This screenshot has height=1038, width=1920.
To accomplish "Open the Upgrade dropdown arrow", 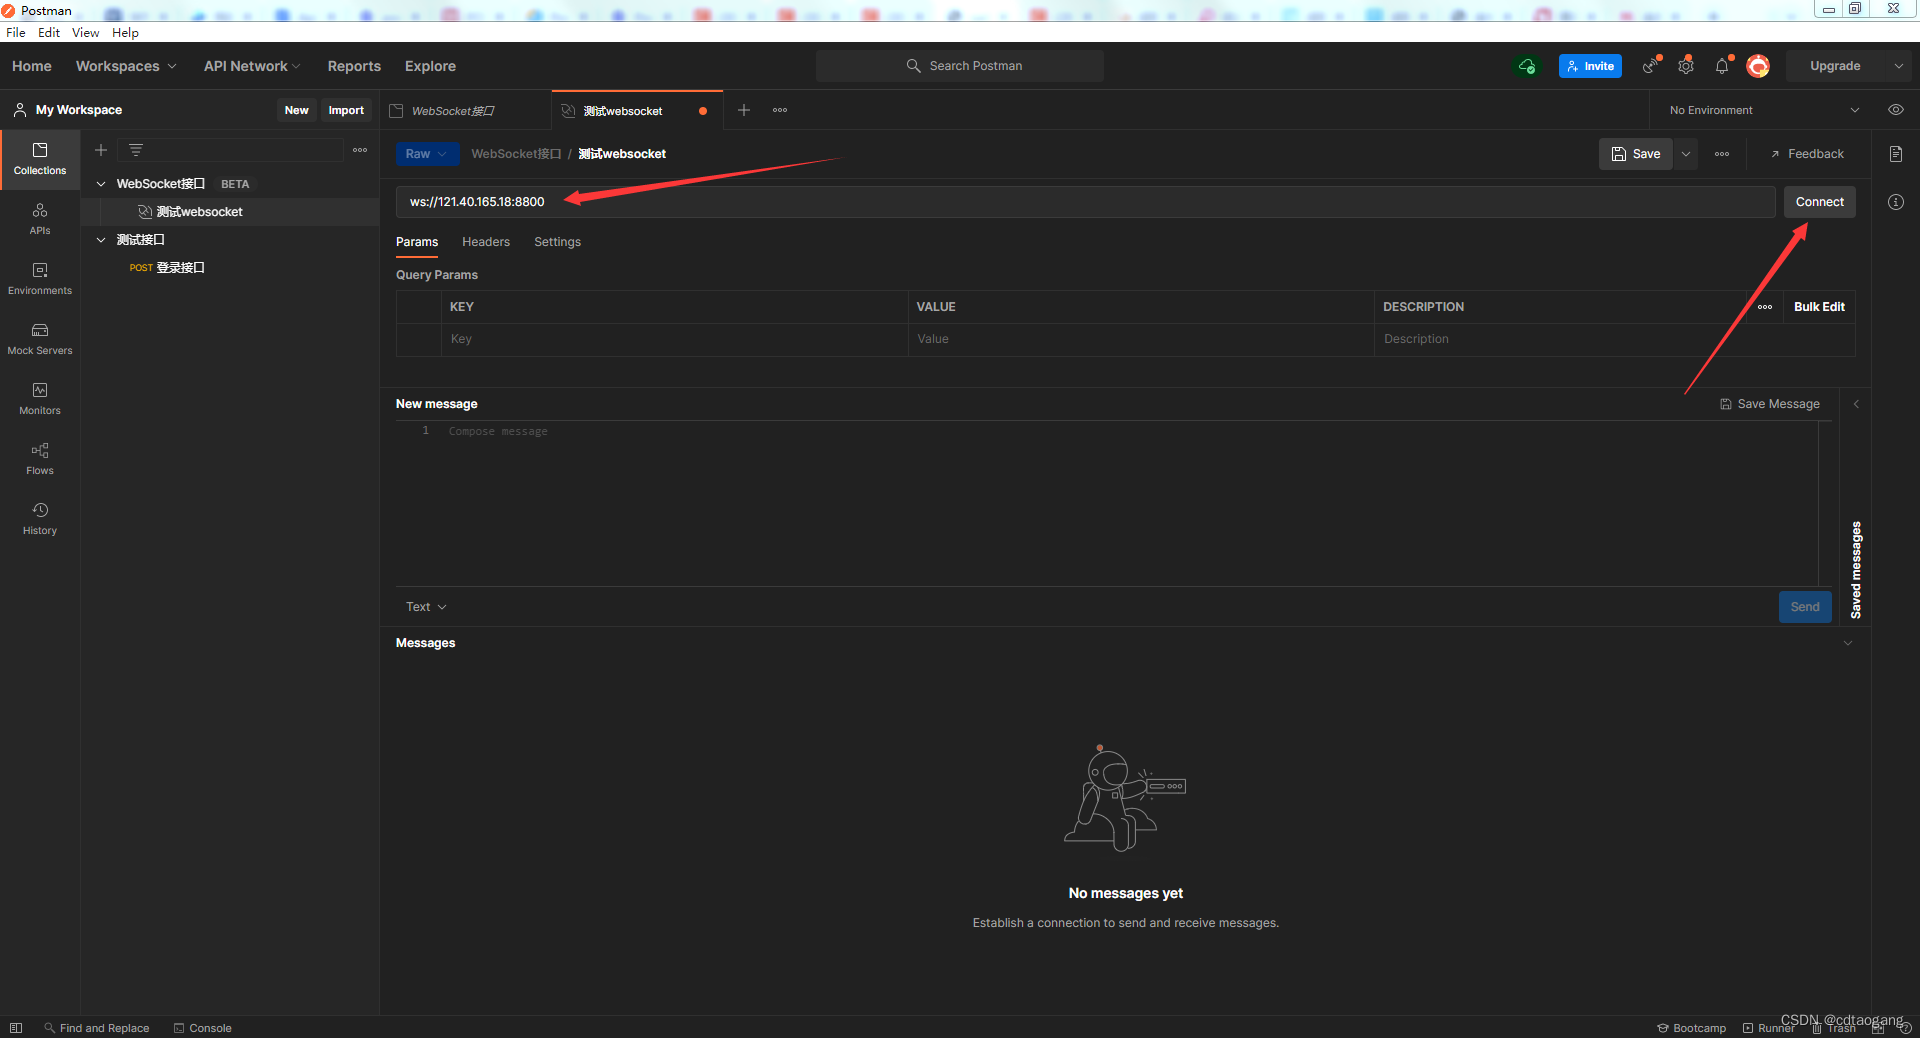I will (x=1898, y=66).
